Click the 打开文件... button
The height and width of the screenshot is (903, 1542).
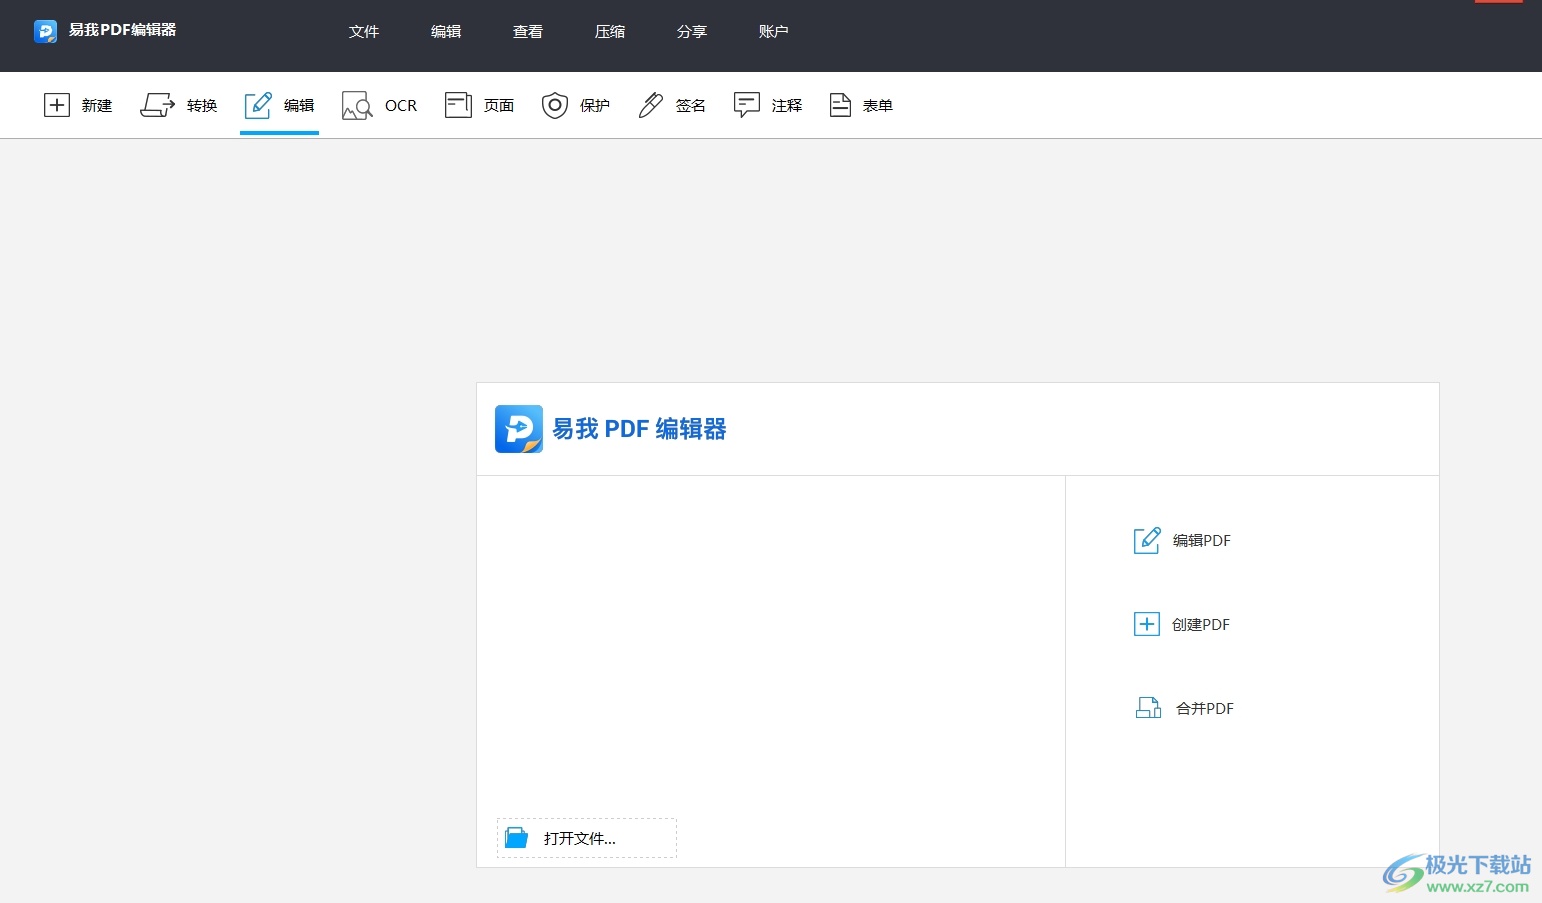(x=587, y=838)
